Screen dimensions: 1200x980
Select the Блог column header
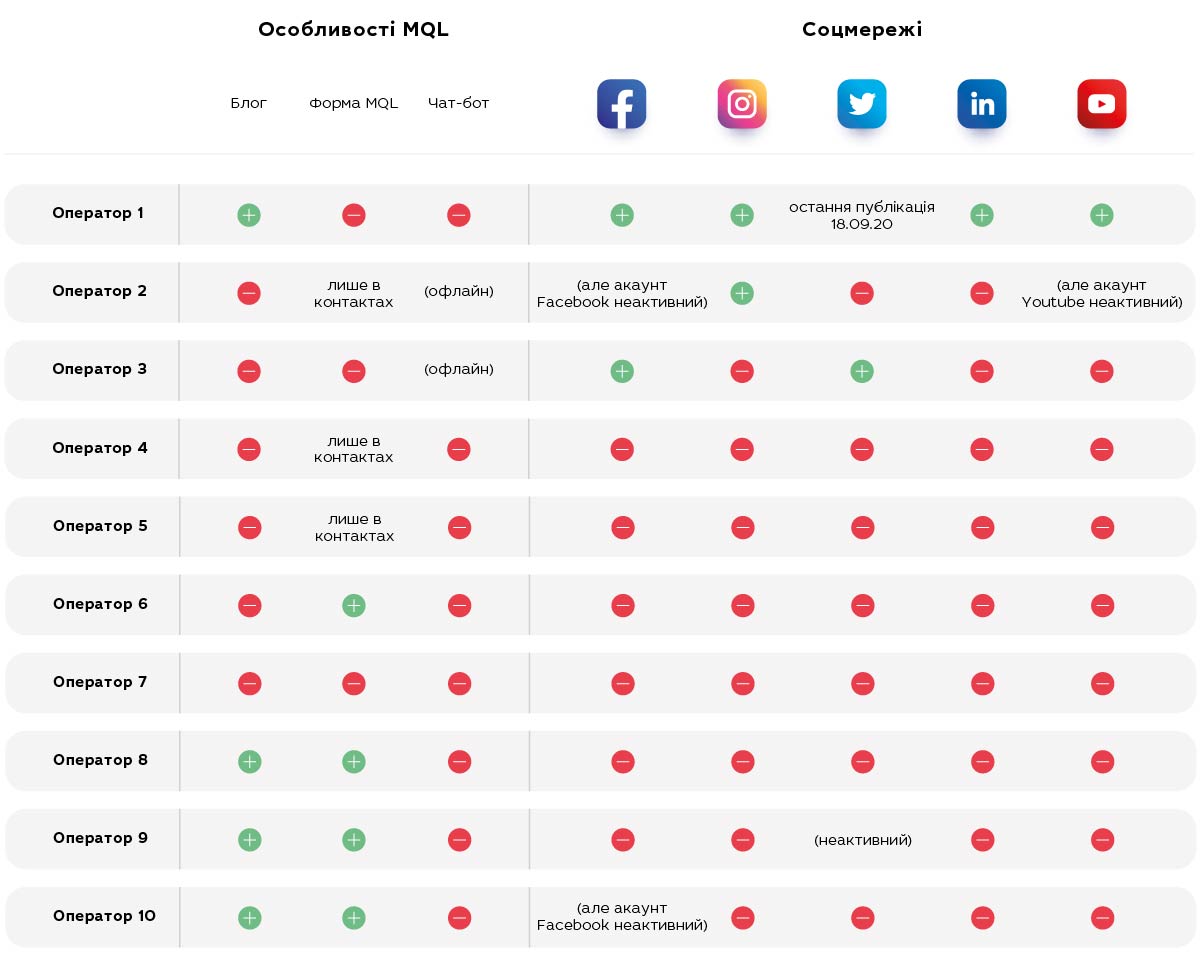point(249,103)
